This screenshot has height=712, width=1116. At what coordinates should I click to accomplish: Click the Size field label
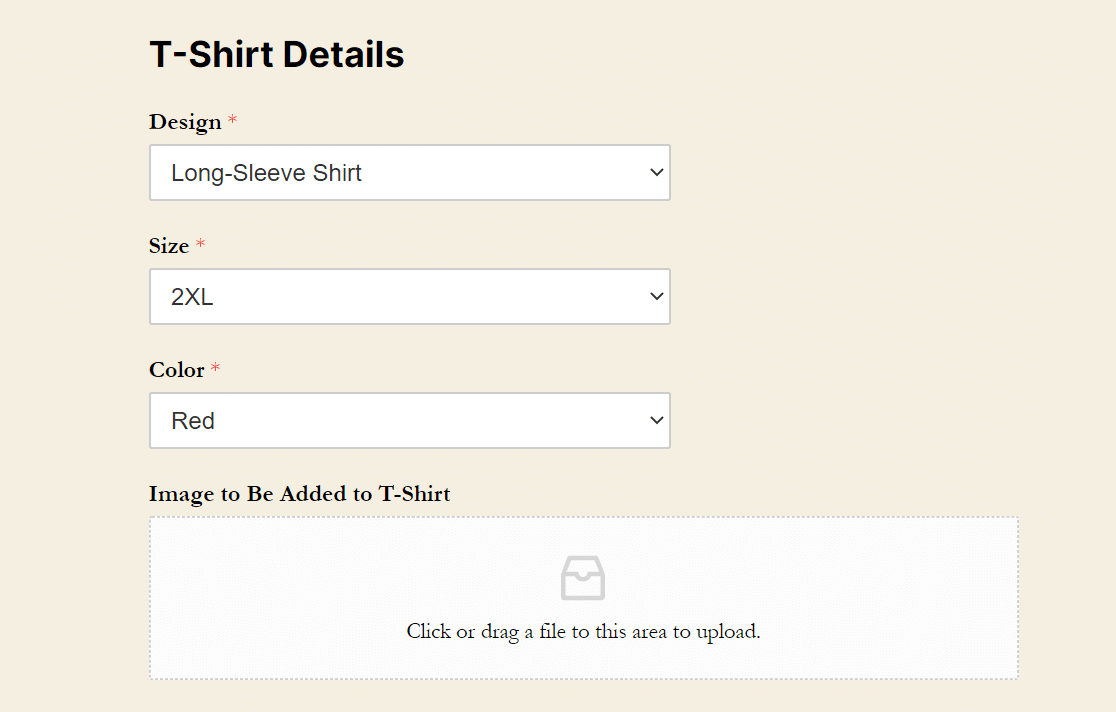(x=169, y=246)
